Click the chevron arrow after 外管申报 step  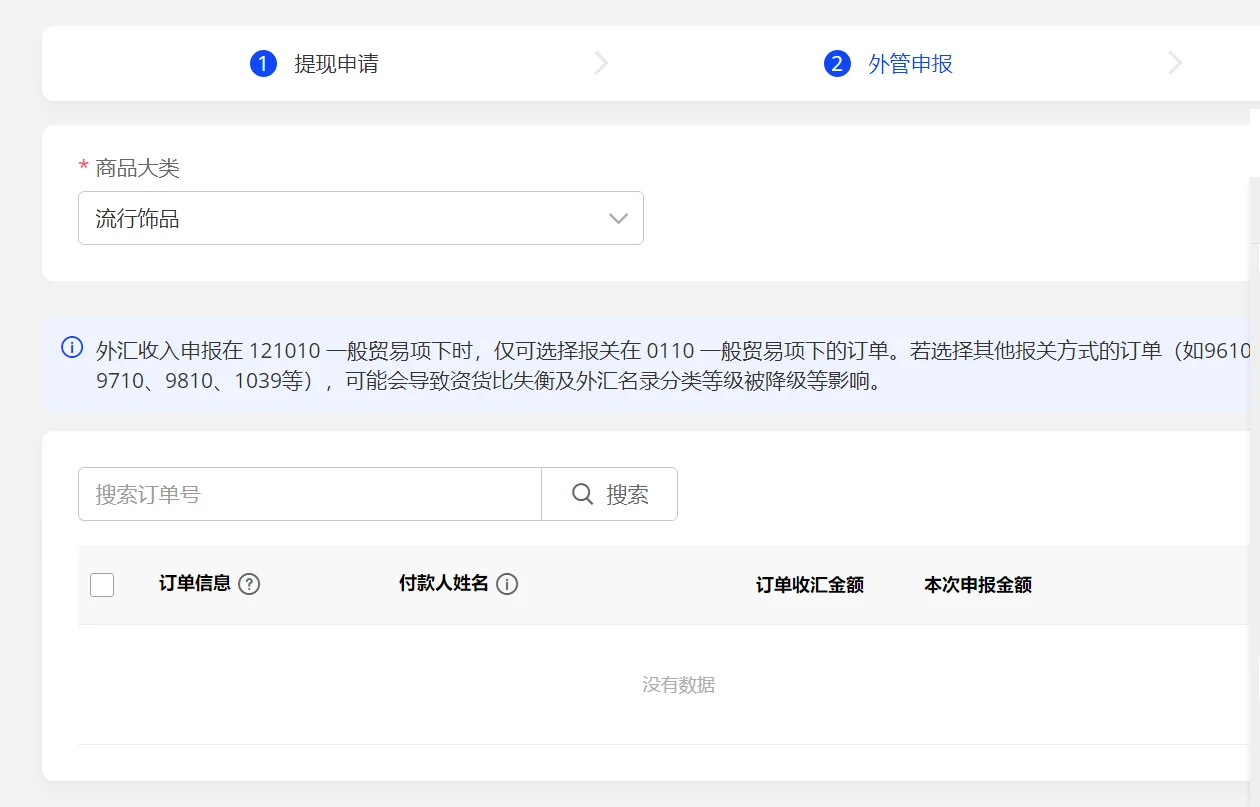coord(1175,64)
